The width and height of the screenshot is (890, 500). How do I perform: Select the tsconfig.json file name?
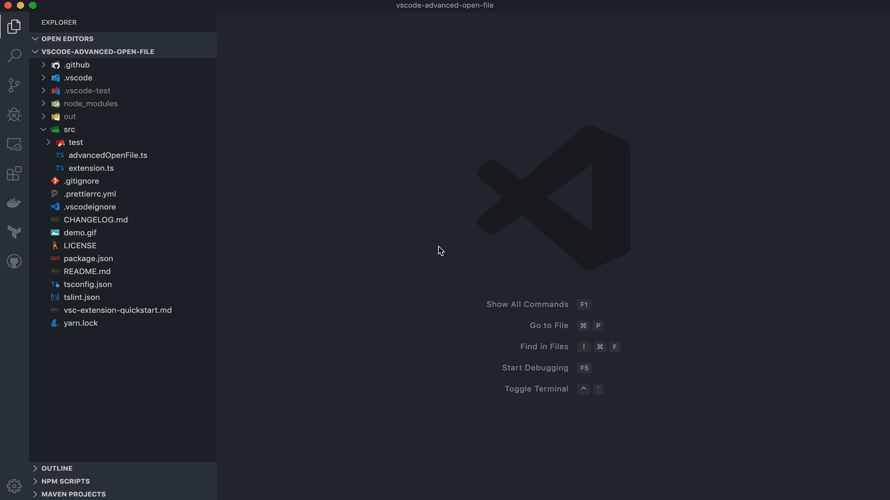pos(87,284)
